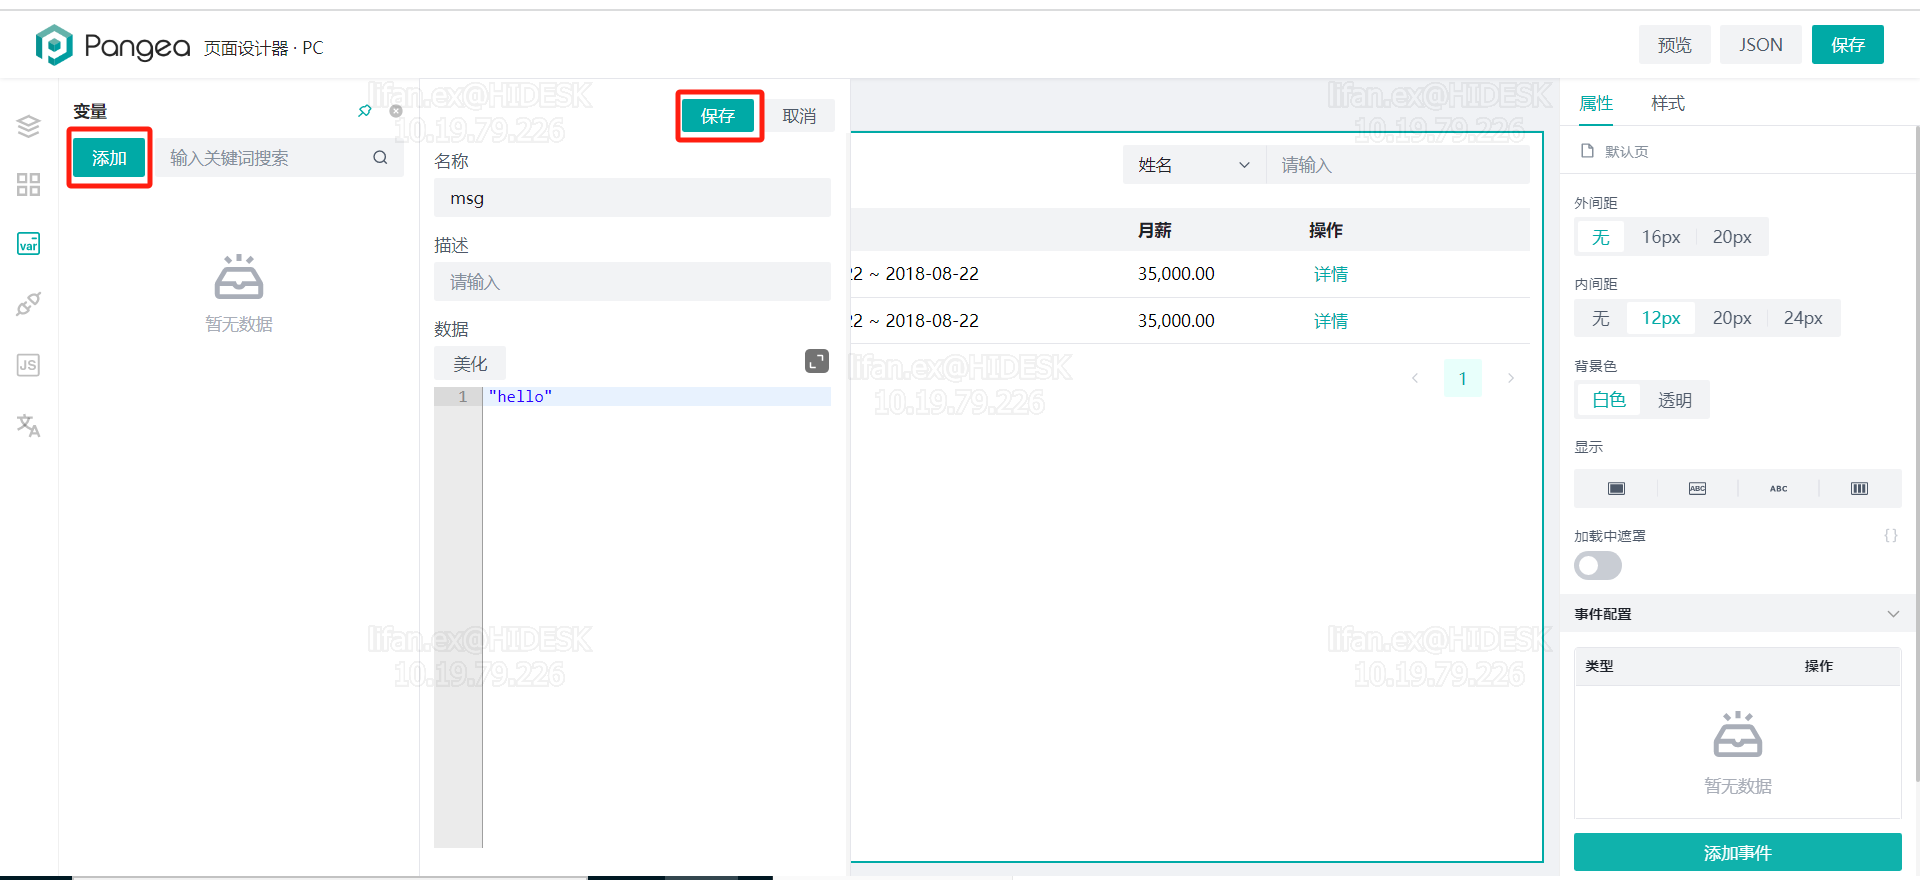The height and width of the screenshot is (880, 1920).
Task: Open the data source plug icon
Action: tap(28, 305)
